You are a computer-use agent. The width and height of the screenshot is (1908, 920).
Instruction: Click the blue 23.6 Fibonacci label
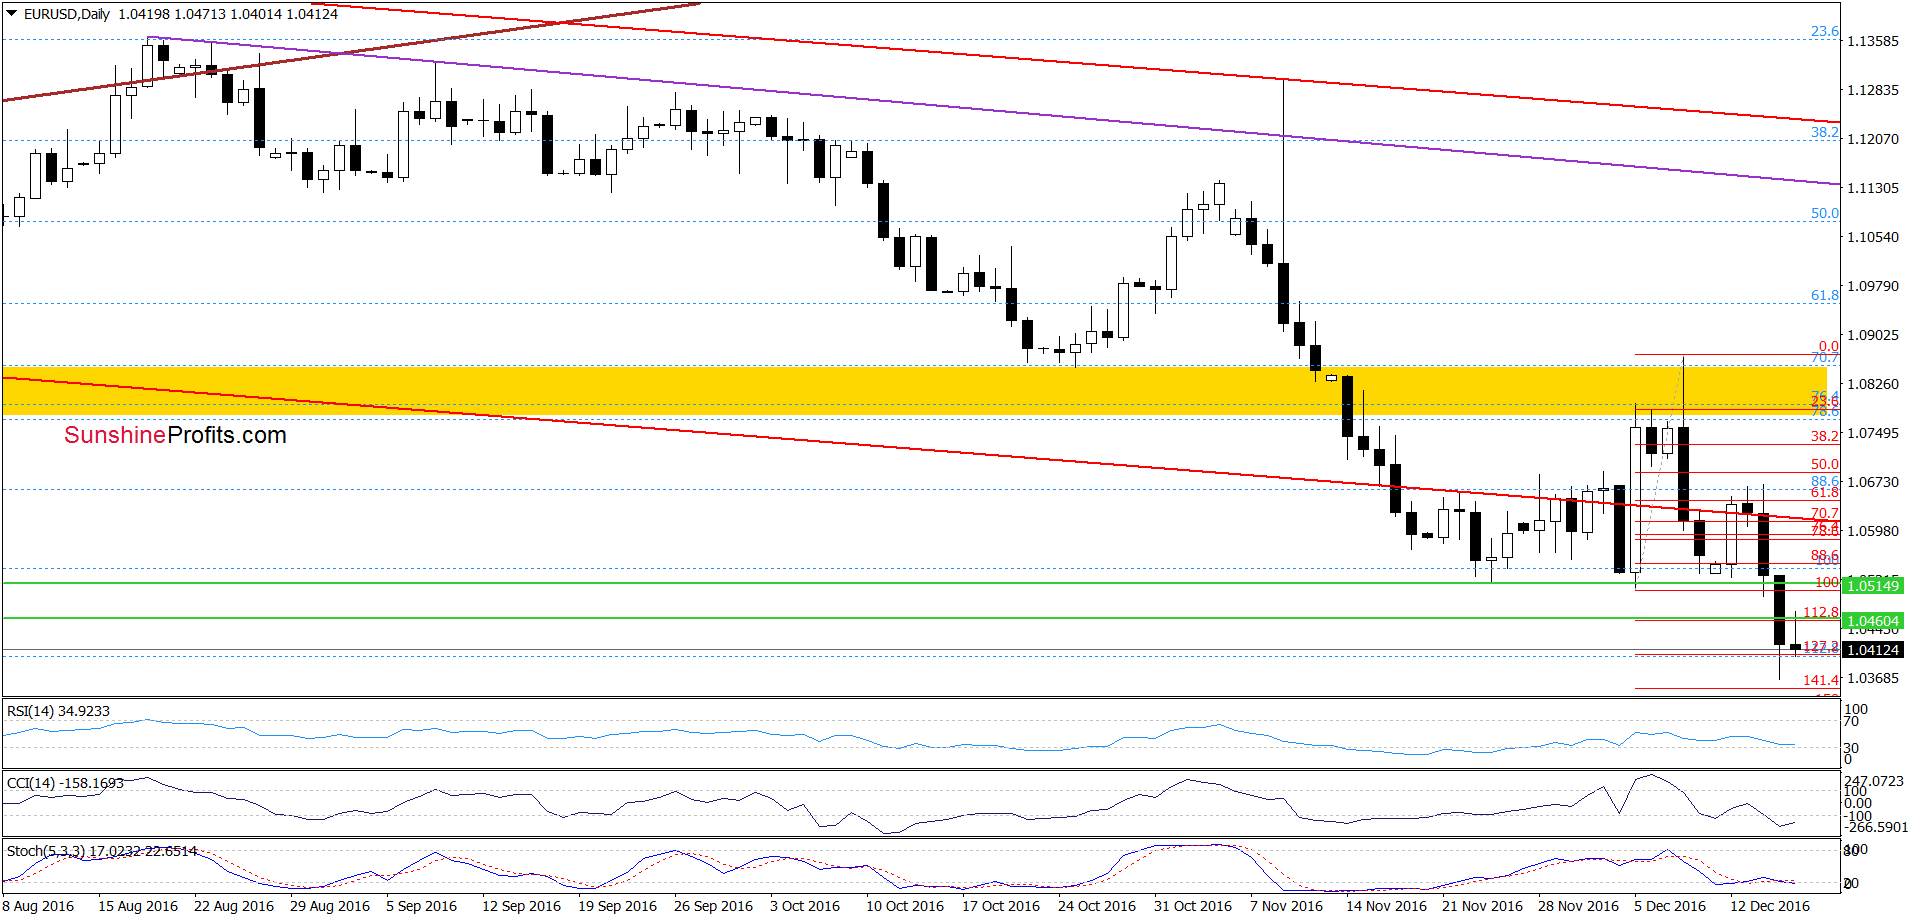(1825, 31)
